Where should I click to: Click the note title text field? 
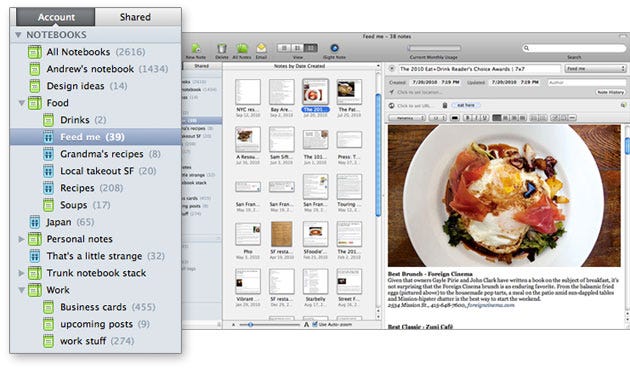tap(479, 69)
